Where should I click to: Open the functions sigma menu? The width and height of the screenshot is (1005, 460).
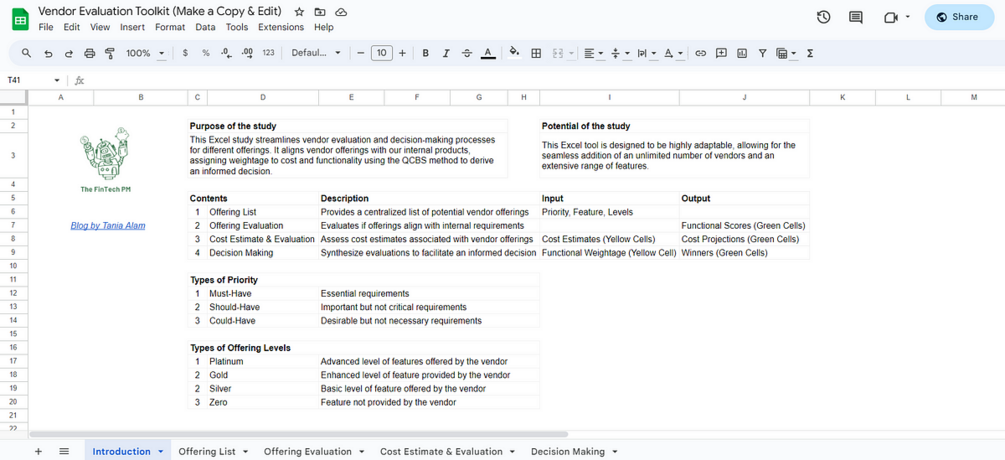coord(810,53)
